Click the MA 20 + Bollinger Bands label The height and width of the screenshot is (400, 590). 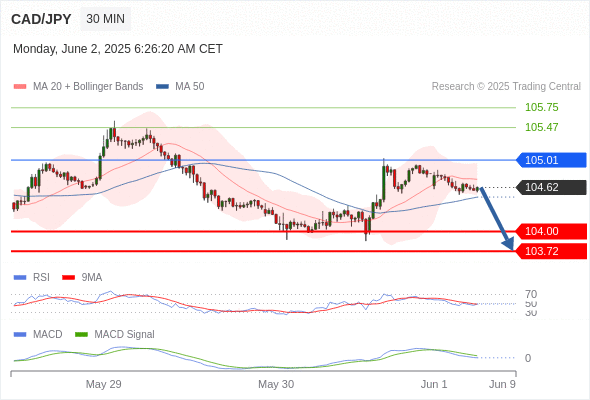pos(88,87)
